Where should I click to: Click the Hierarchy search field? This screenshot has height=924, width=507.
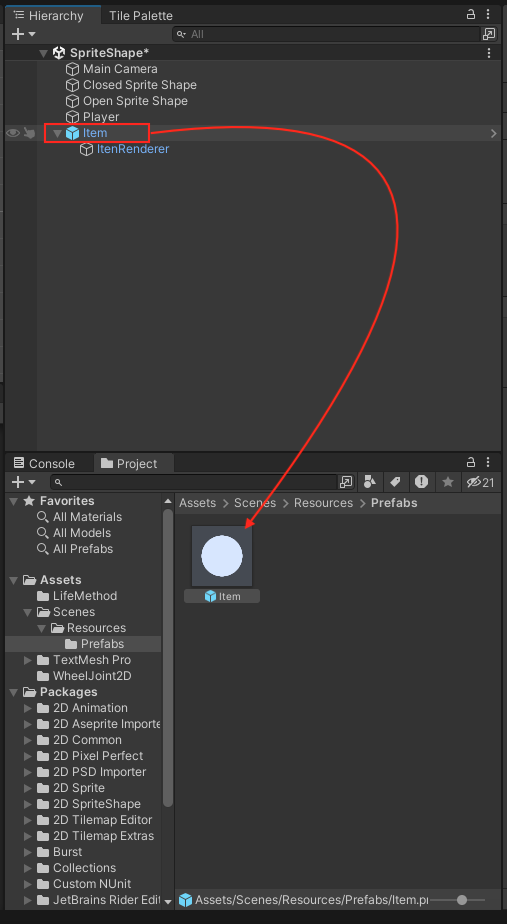tap(327, 34)
